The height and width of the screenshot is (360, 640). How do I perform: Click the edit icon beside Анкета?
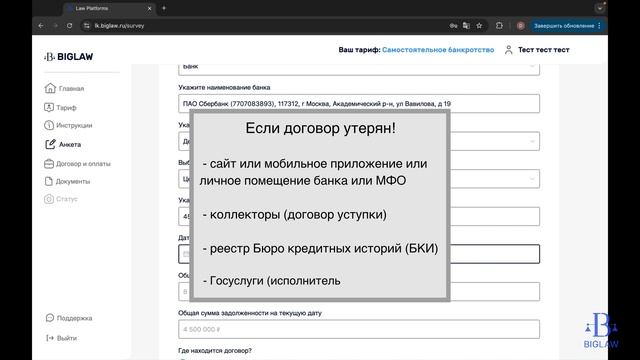point(50,144)
